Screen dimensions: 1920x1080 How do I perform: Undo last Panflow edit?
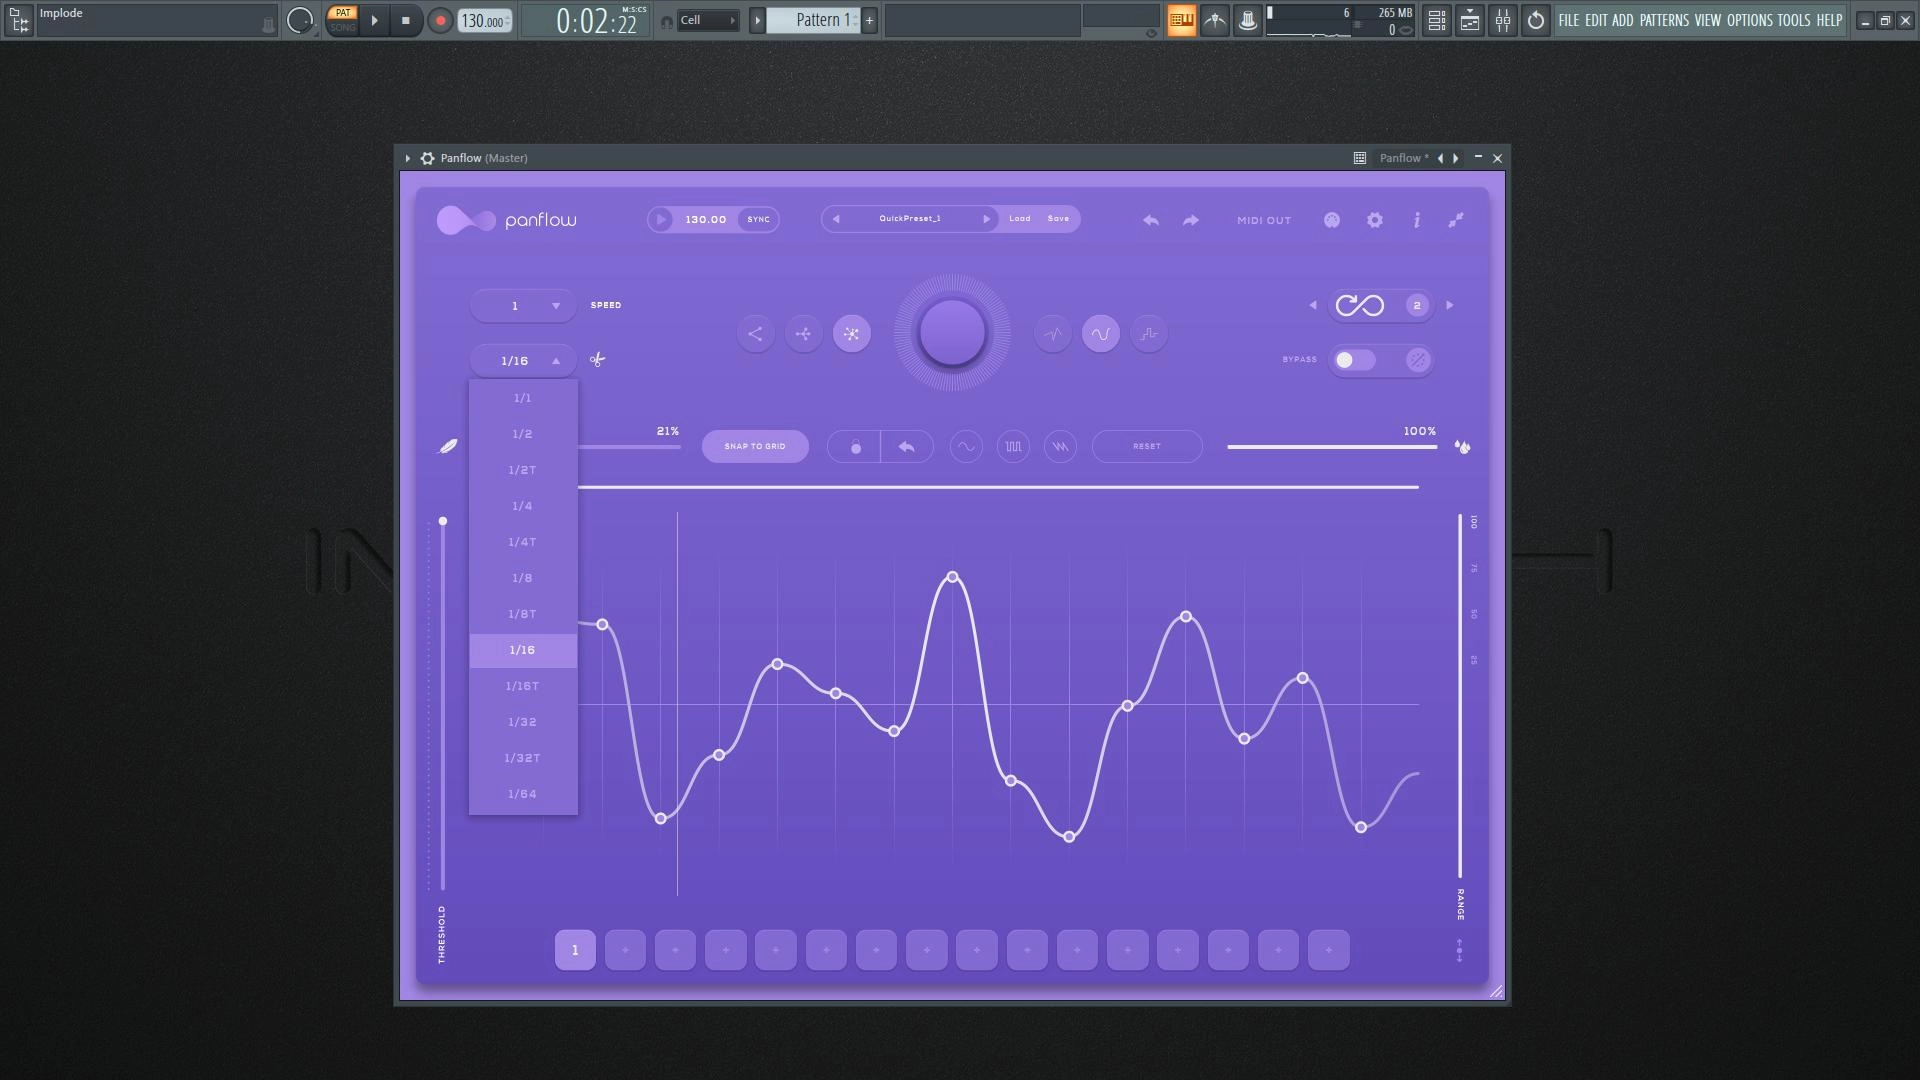(1151, 220)
